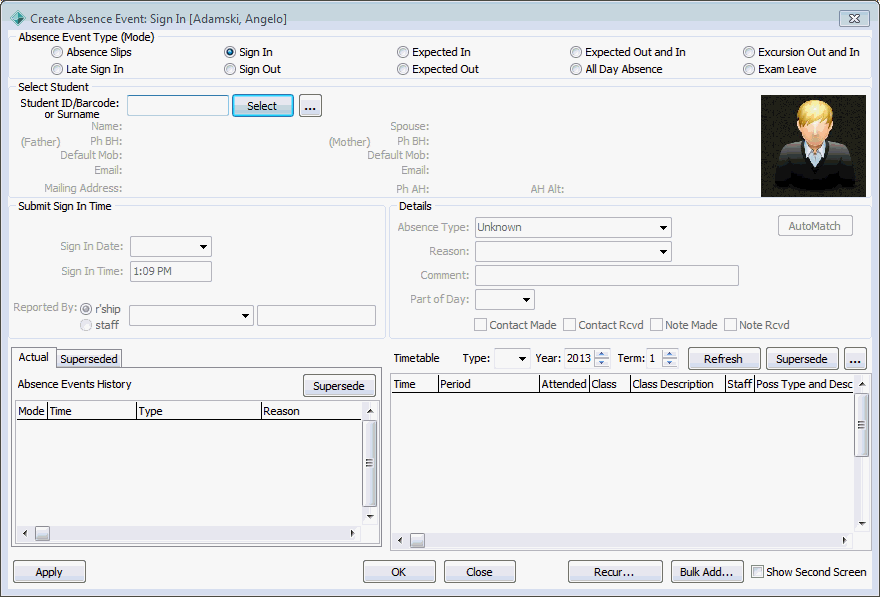
Task: Decrease the Term stepper value
Action: 669,363
